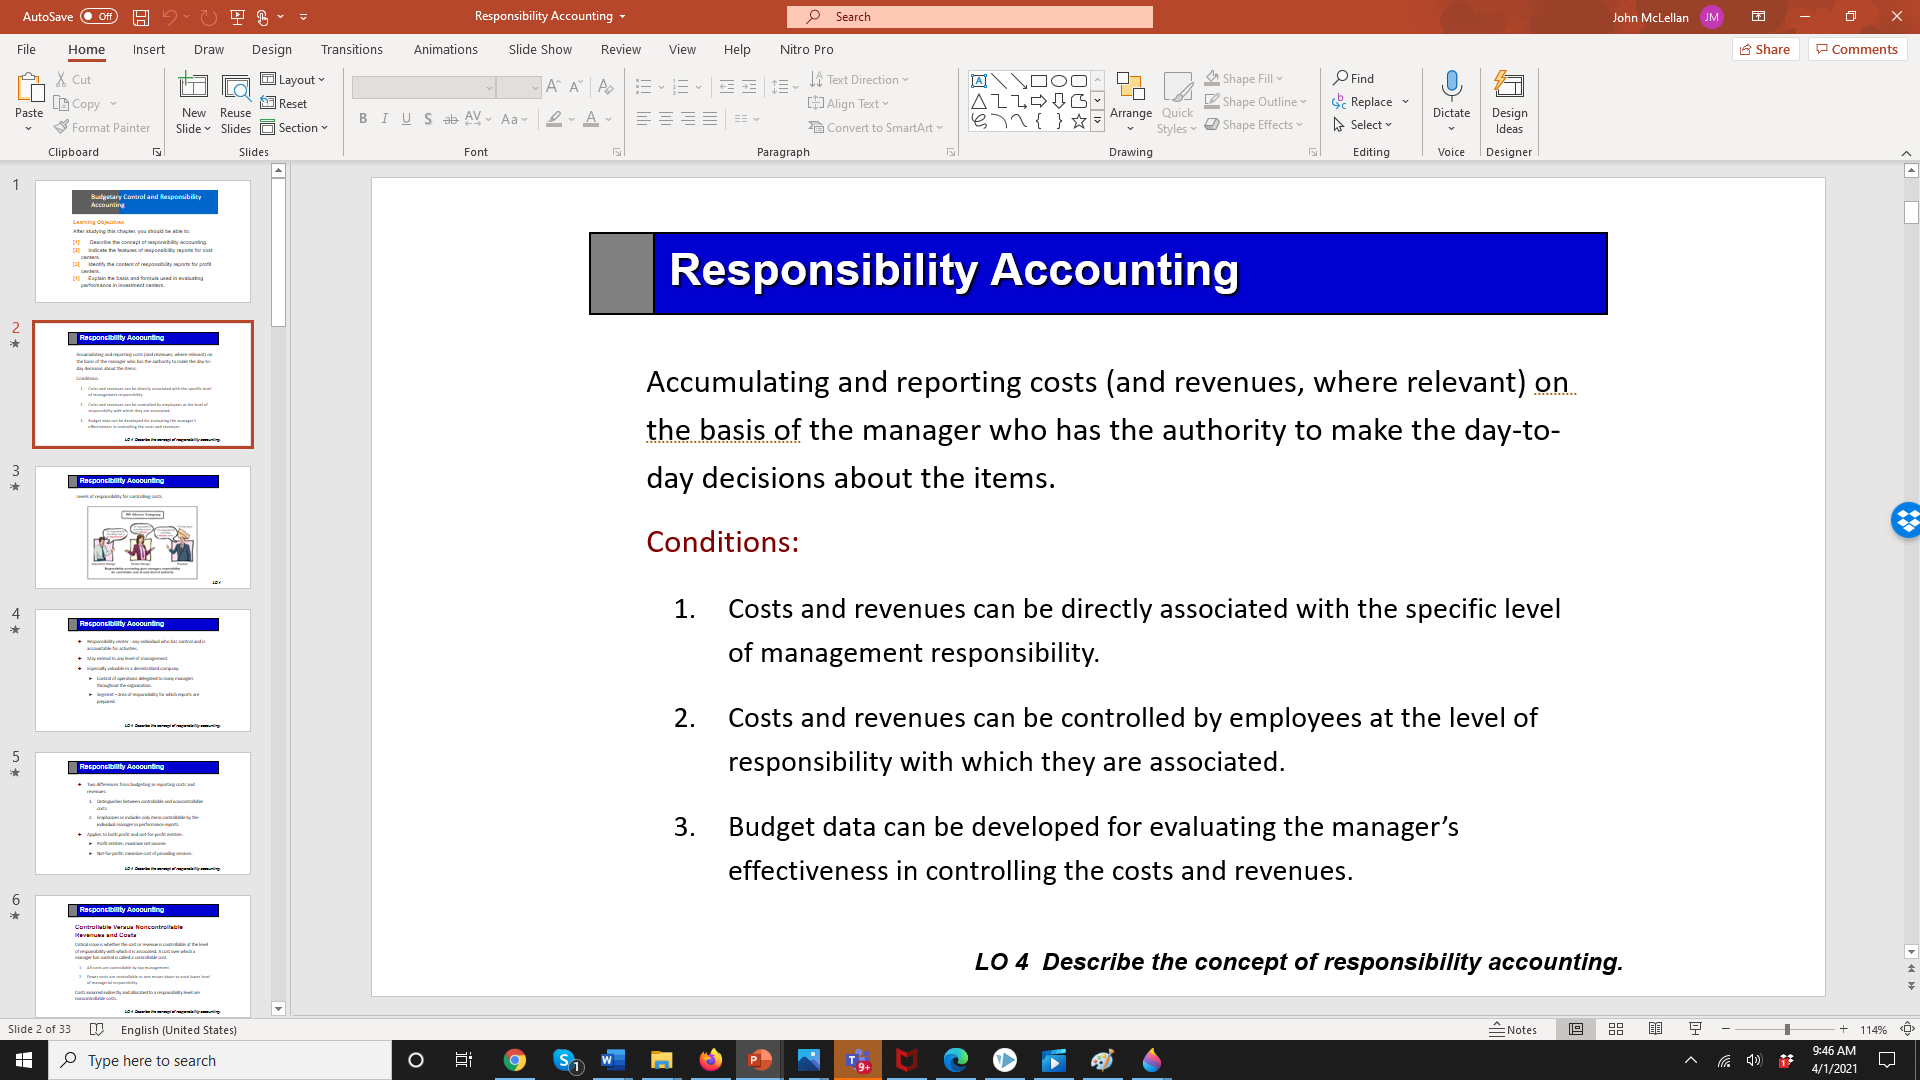Fit slide to current window icon
1920x1080 pixels.
coord(1907,1029)
